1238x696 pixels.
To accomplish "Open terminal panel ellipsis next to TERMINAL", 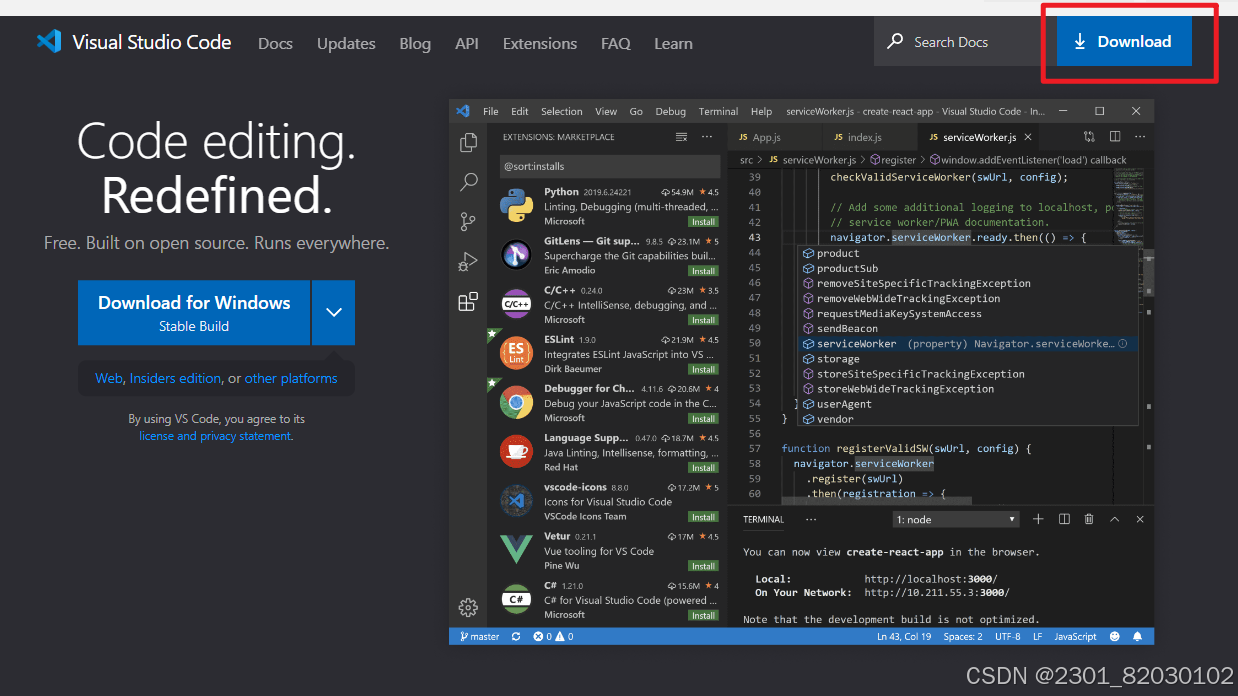I will [811, 519].
